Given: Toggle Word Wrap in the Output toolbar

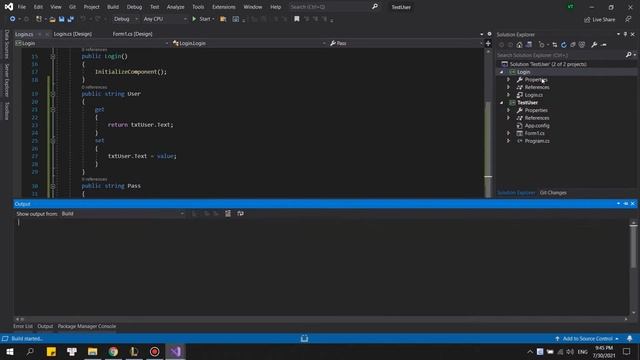Looking at the screenshot, I should [x=240, y=213].
